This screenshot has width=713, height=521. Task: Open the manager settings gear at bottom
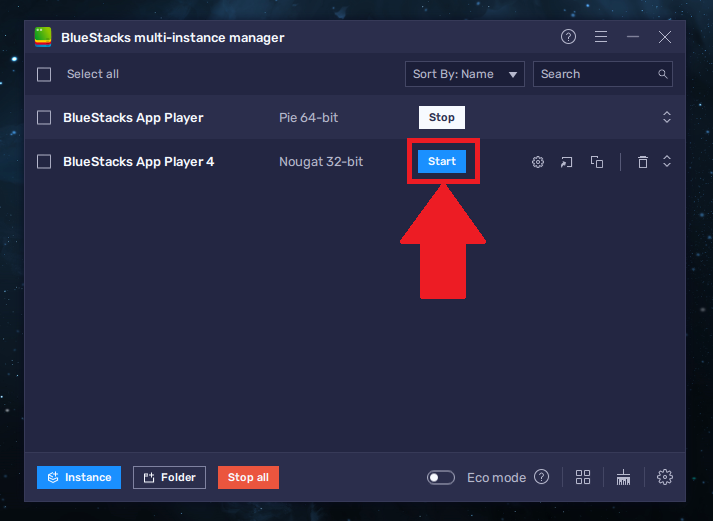pyautogui.click(x=665, y=477)
